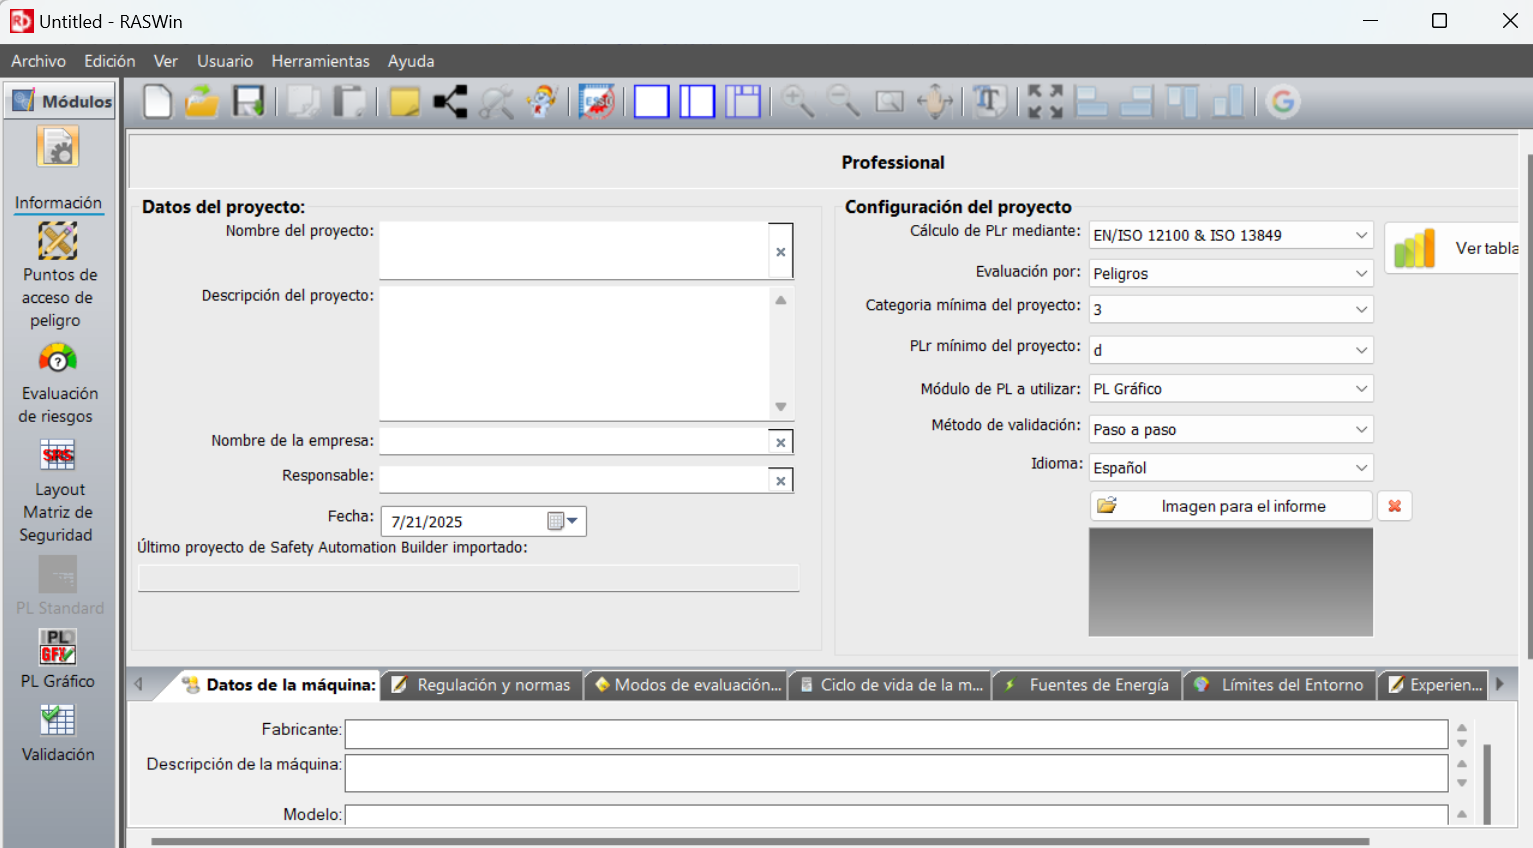Viewport: 1533px width, 848px height.
Task: Save the project with the floppy disk icon
Action: tap(248, 102)
